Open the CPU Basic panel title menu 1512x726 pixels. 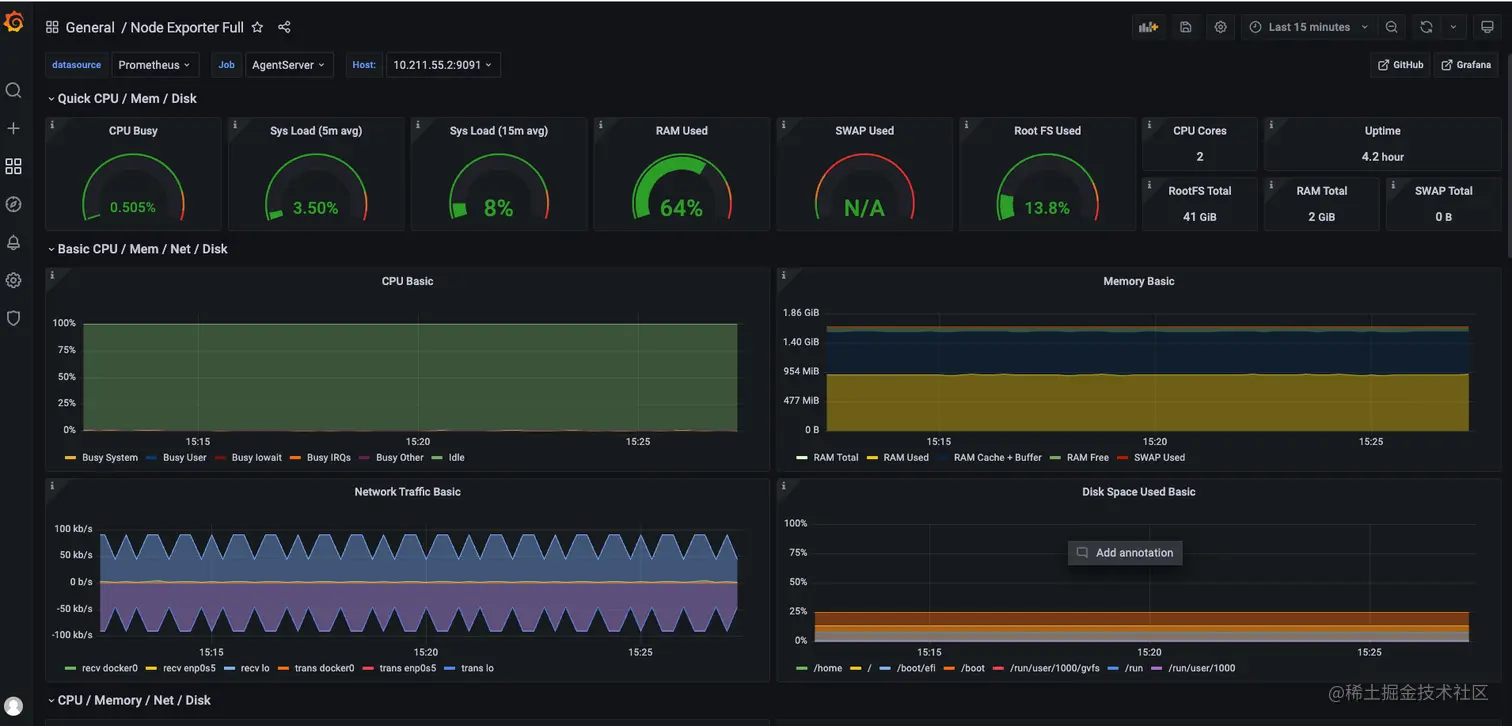tap(407, 281)
